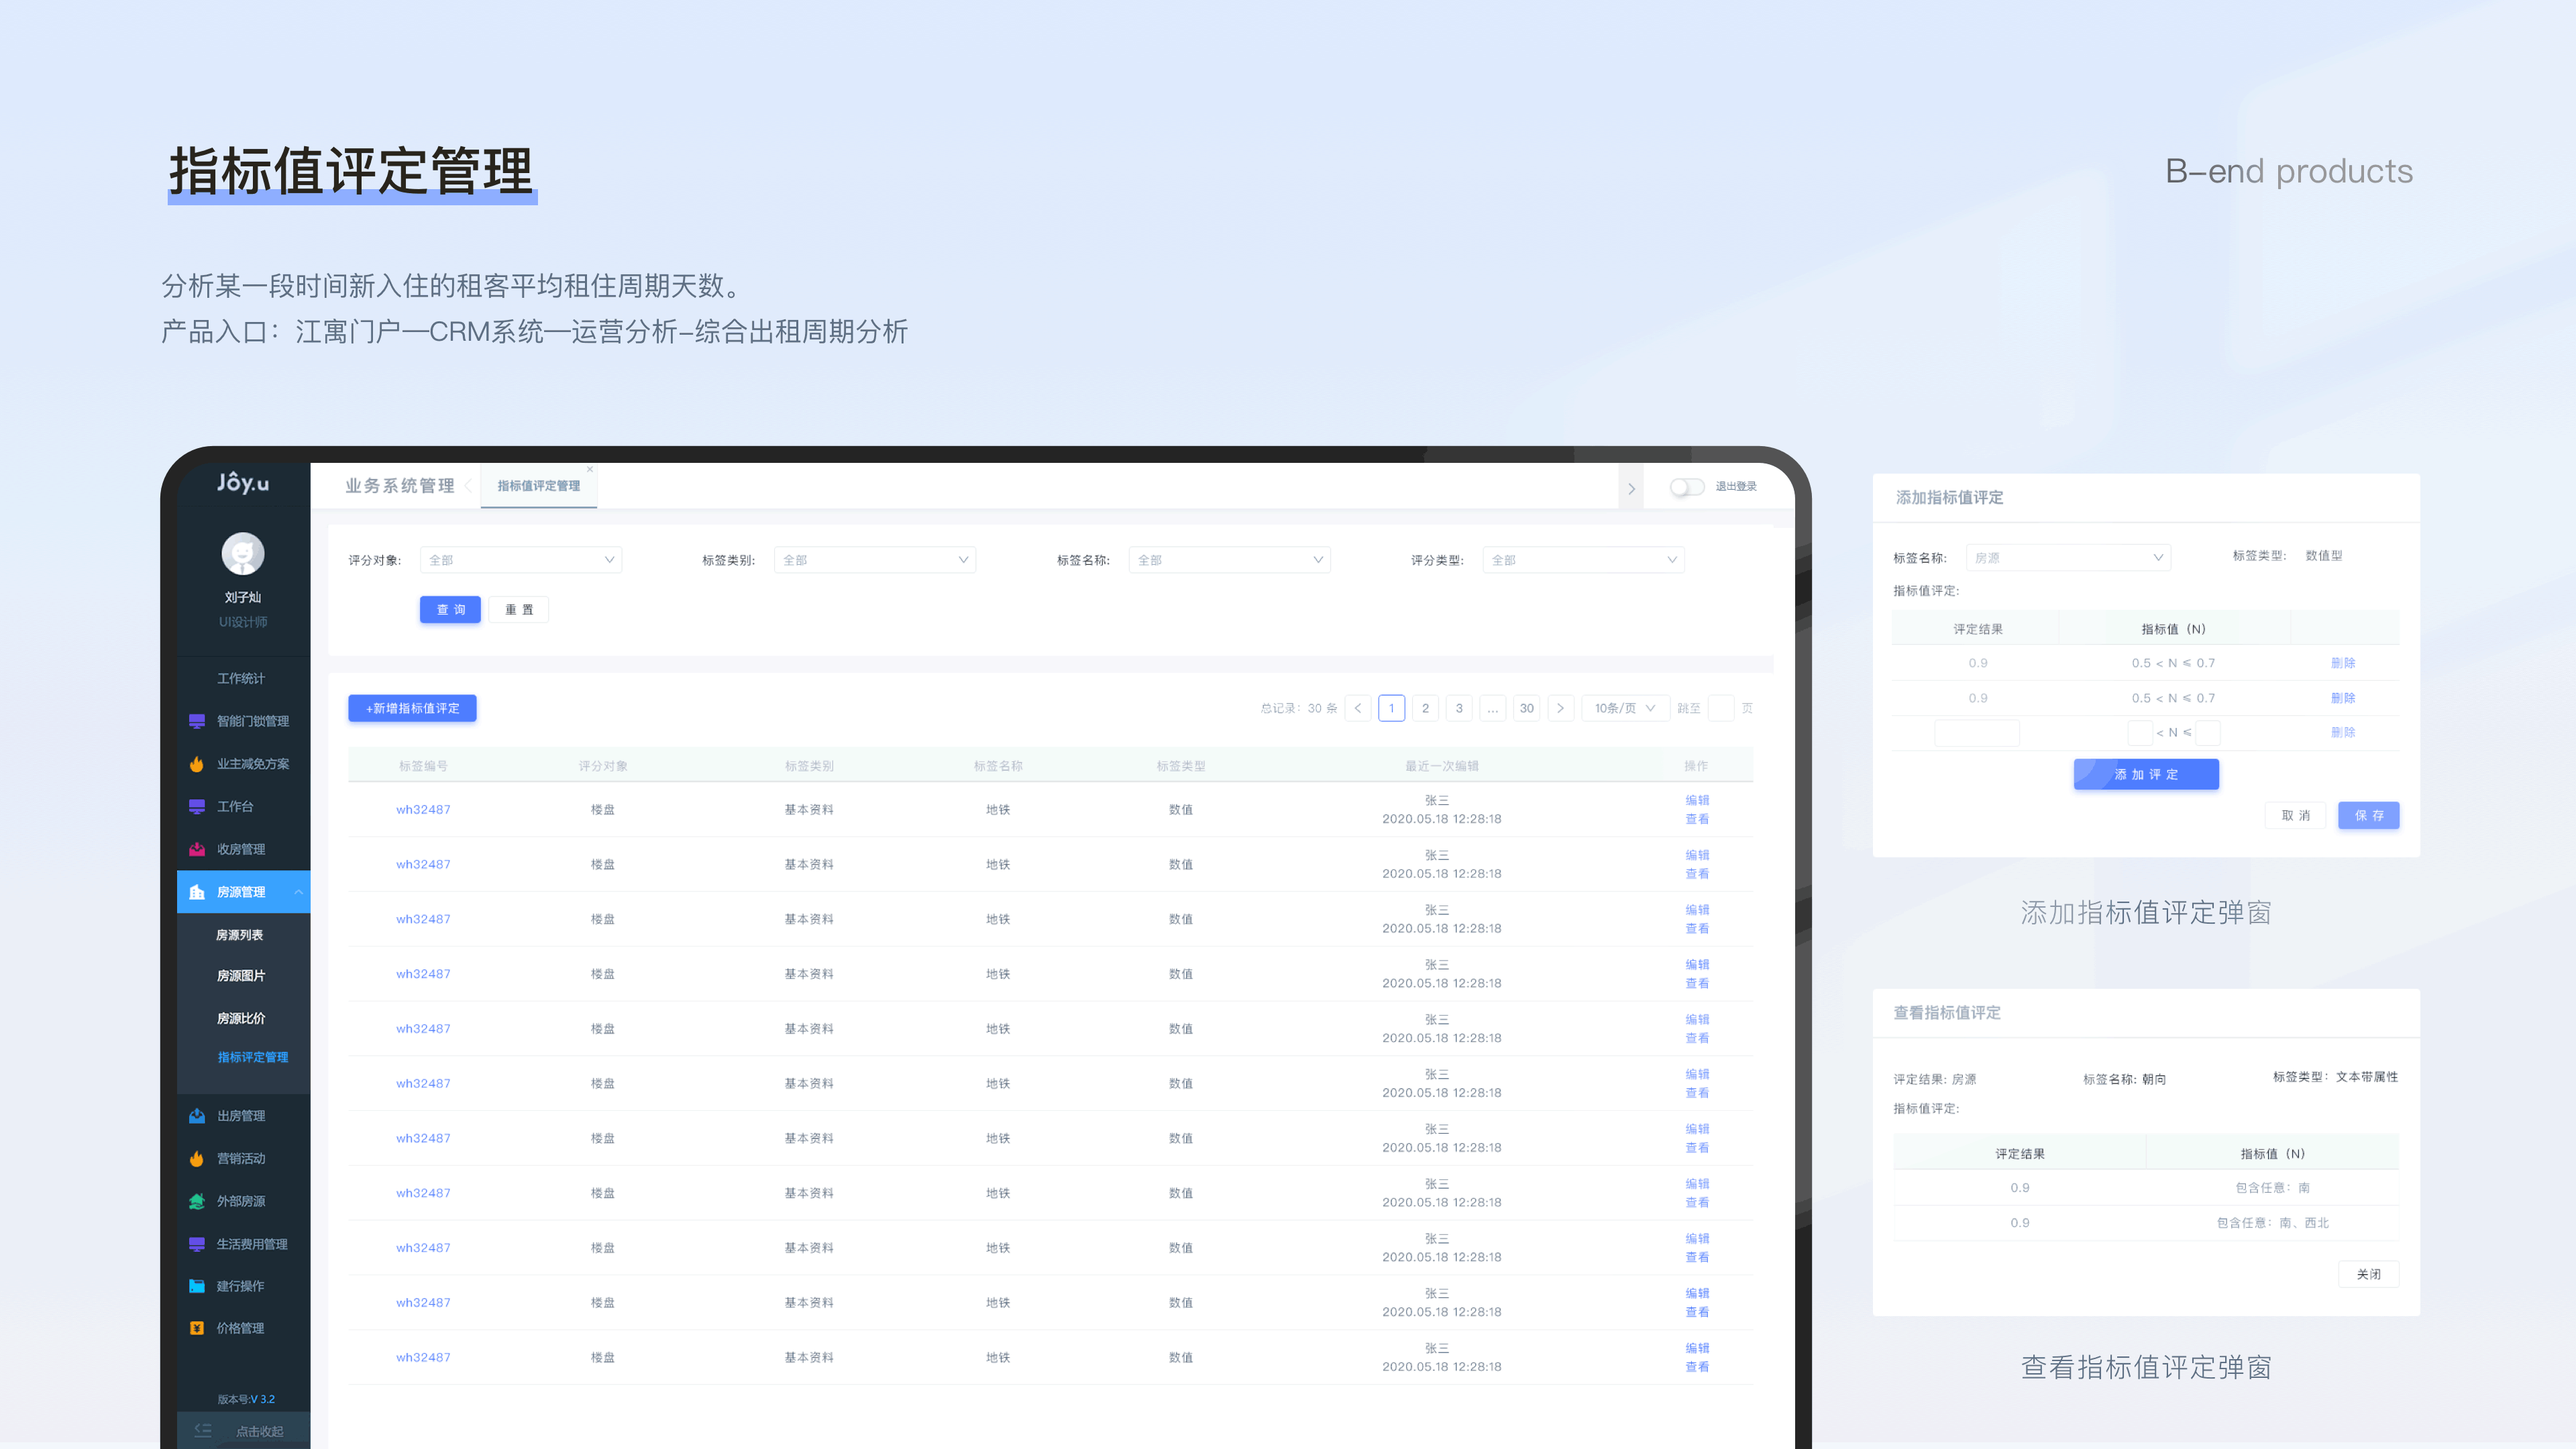The height and width of the screenshot is (1449, 2576).
Task: Click the 工作台 monitor icon
Action: [x=197, y=806]
